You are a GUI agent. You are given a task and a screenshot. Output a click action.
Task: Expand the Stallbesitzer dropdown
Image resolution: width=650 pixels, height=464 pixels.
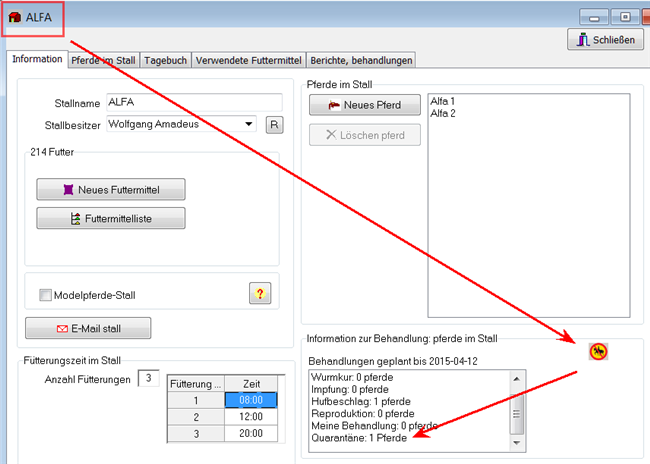(x=248, y=124)
